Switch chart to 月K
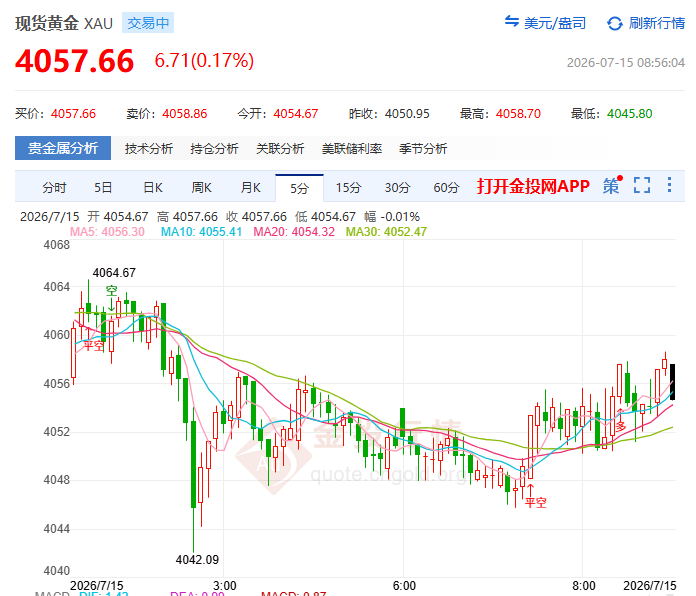 pos(250,188)
